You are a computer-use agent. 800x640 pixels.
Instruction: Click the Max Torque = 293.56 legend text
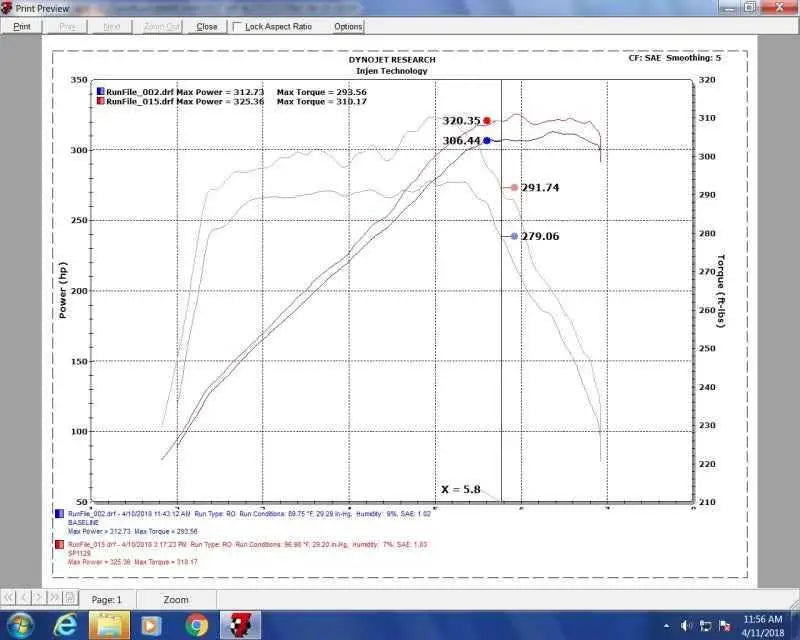(321, 92)
